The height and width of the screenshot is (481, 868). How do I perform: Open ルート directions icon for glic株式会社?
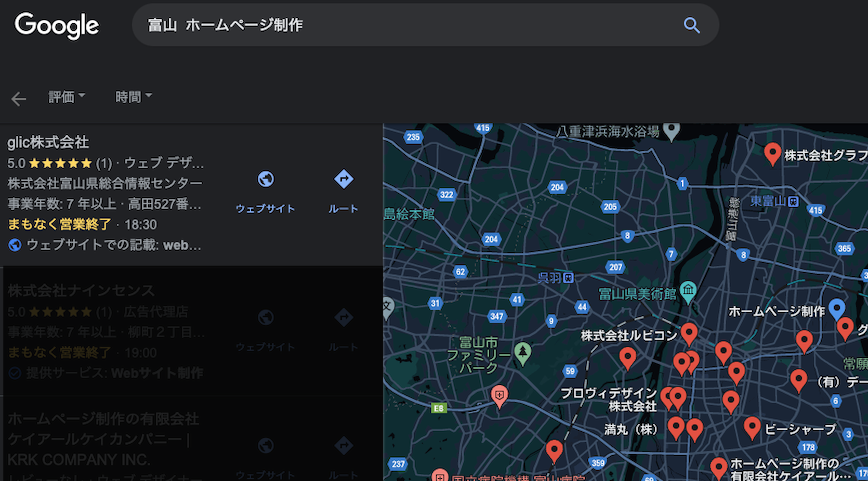[343, 179]
